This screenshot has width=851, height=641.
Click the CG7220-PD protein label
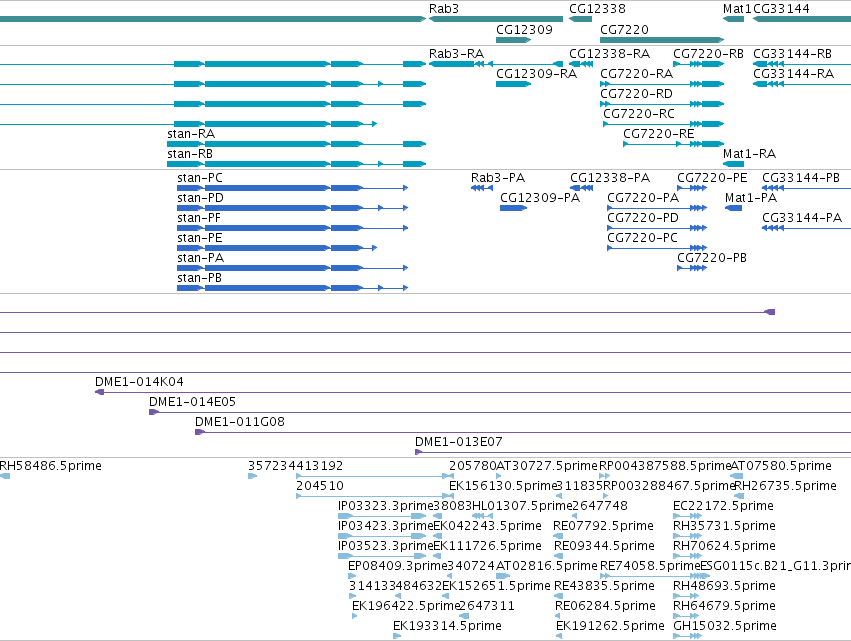[x=643, y=218]
